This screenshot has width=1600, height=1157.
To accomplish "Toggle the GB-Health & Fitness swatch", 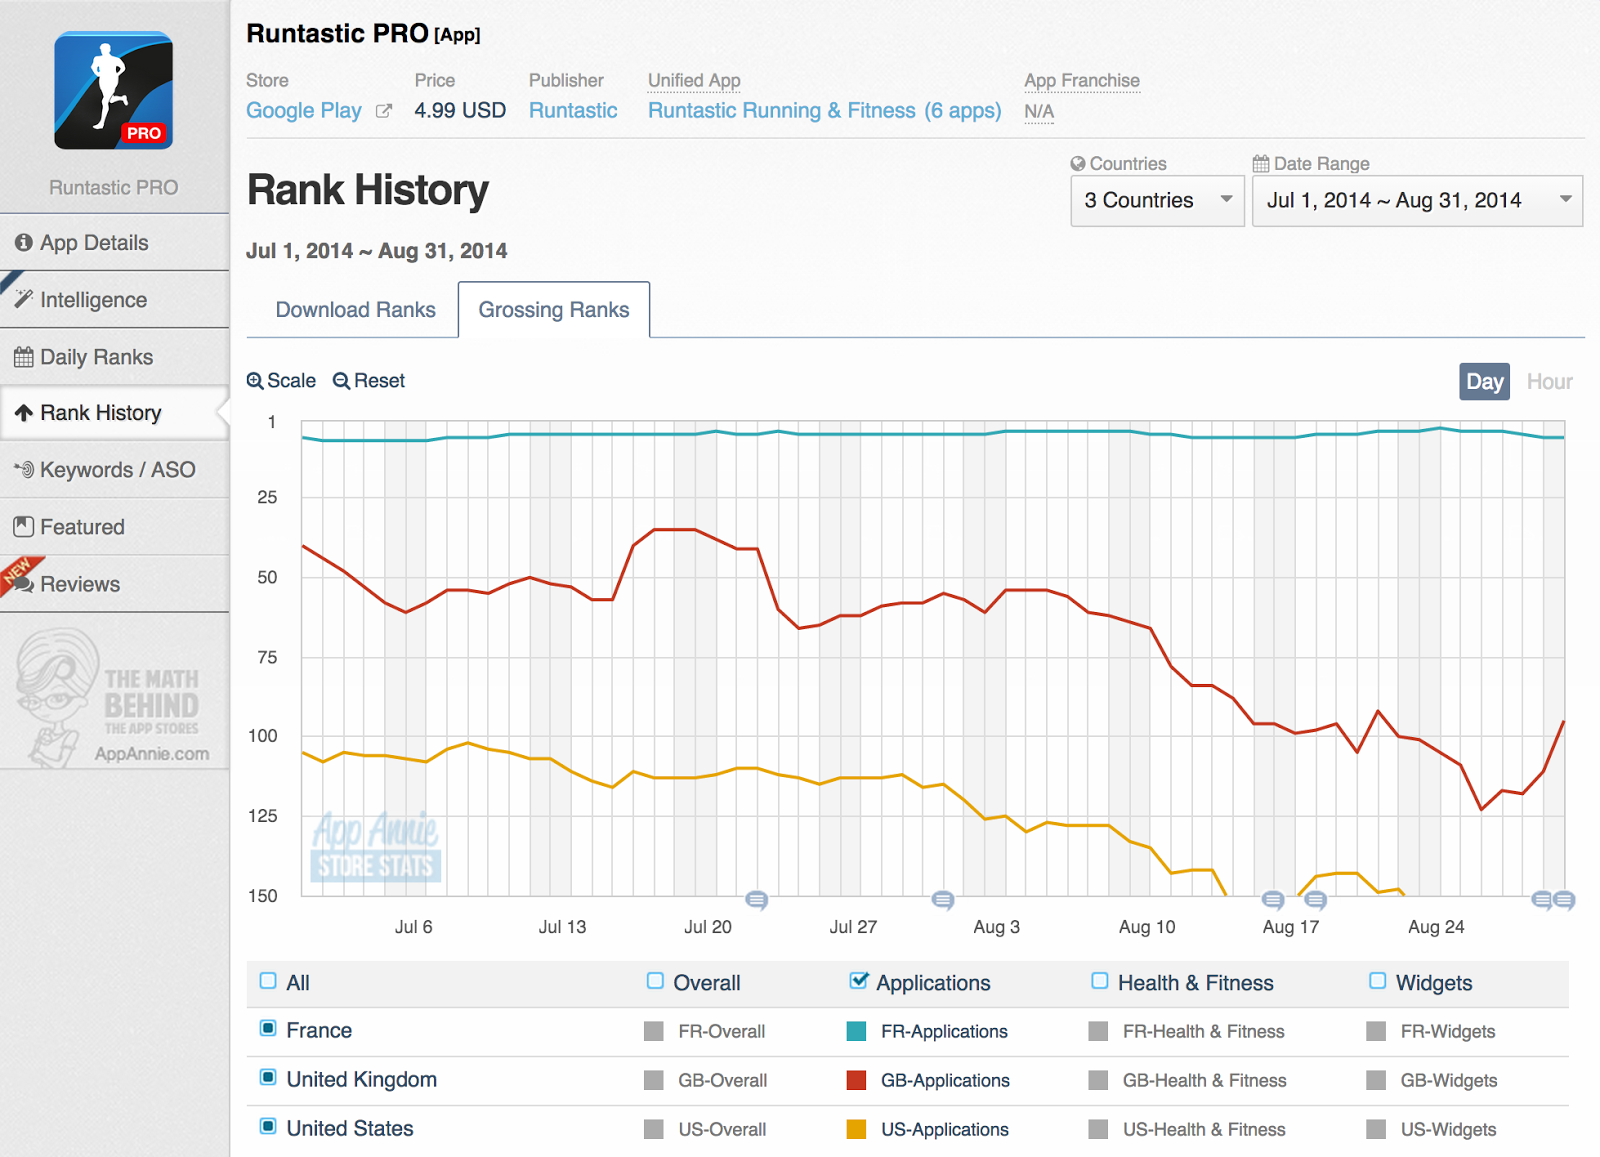I will coord(1098,1080).
